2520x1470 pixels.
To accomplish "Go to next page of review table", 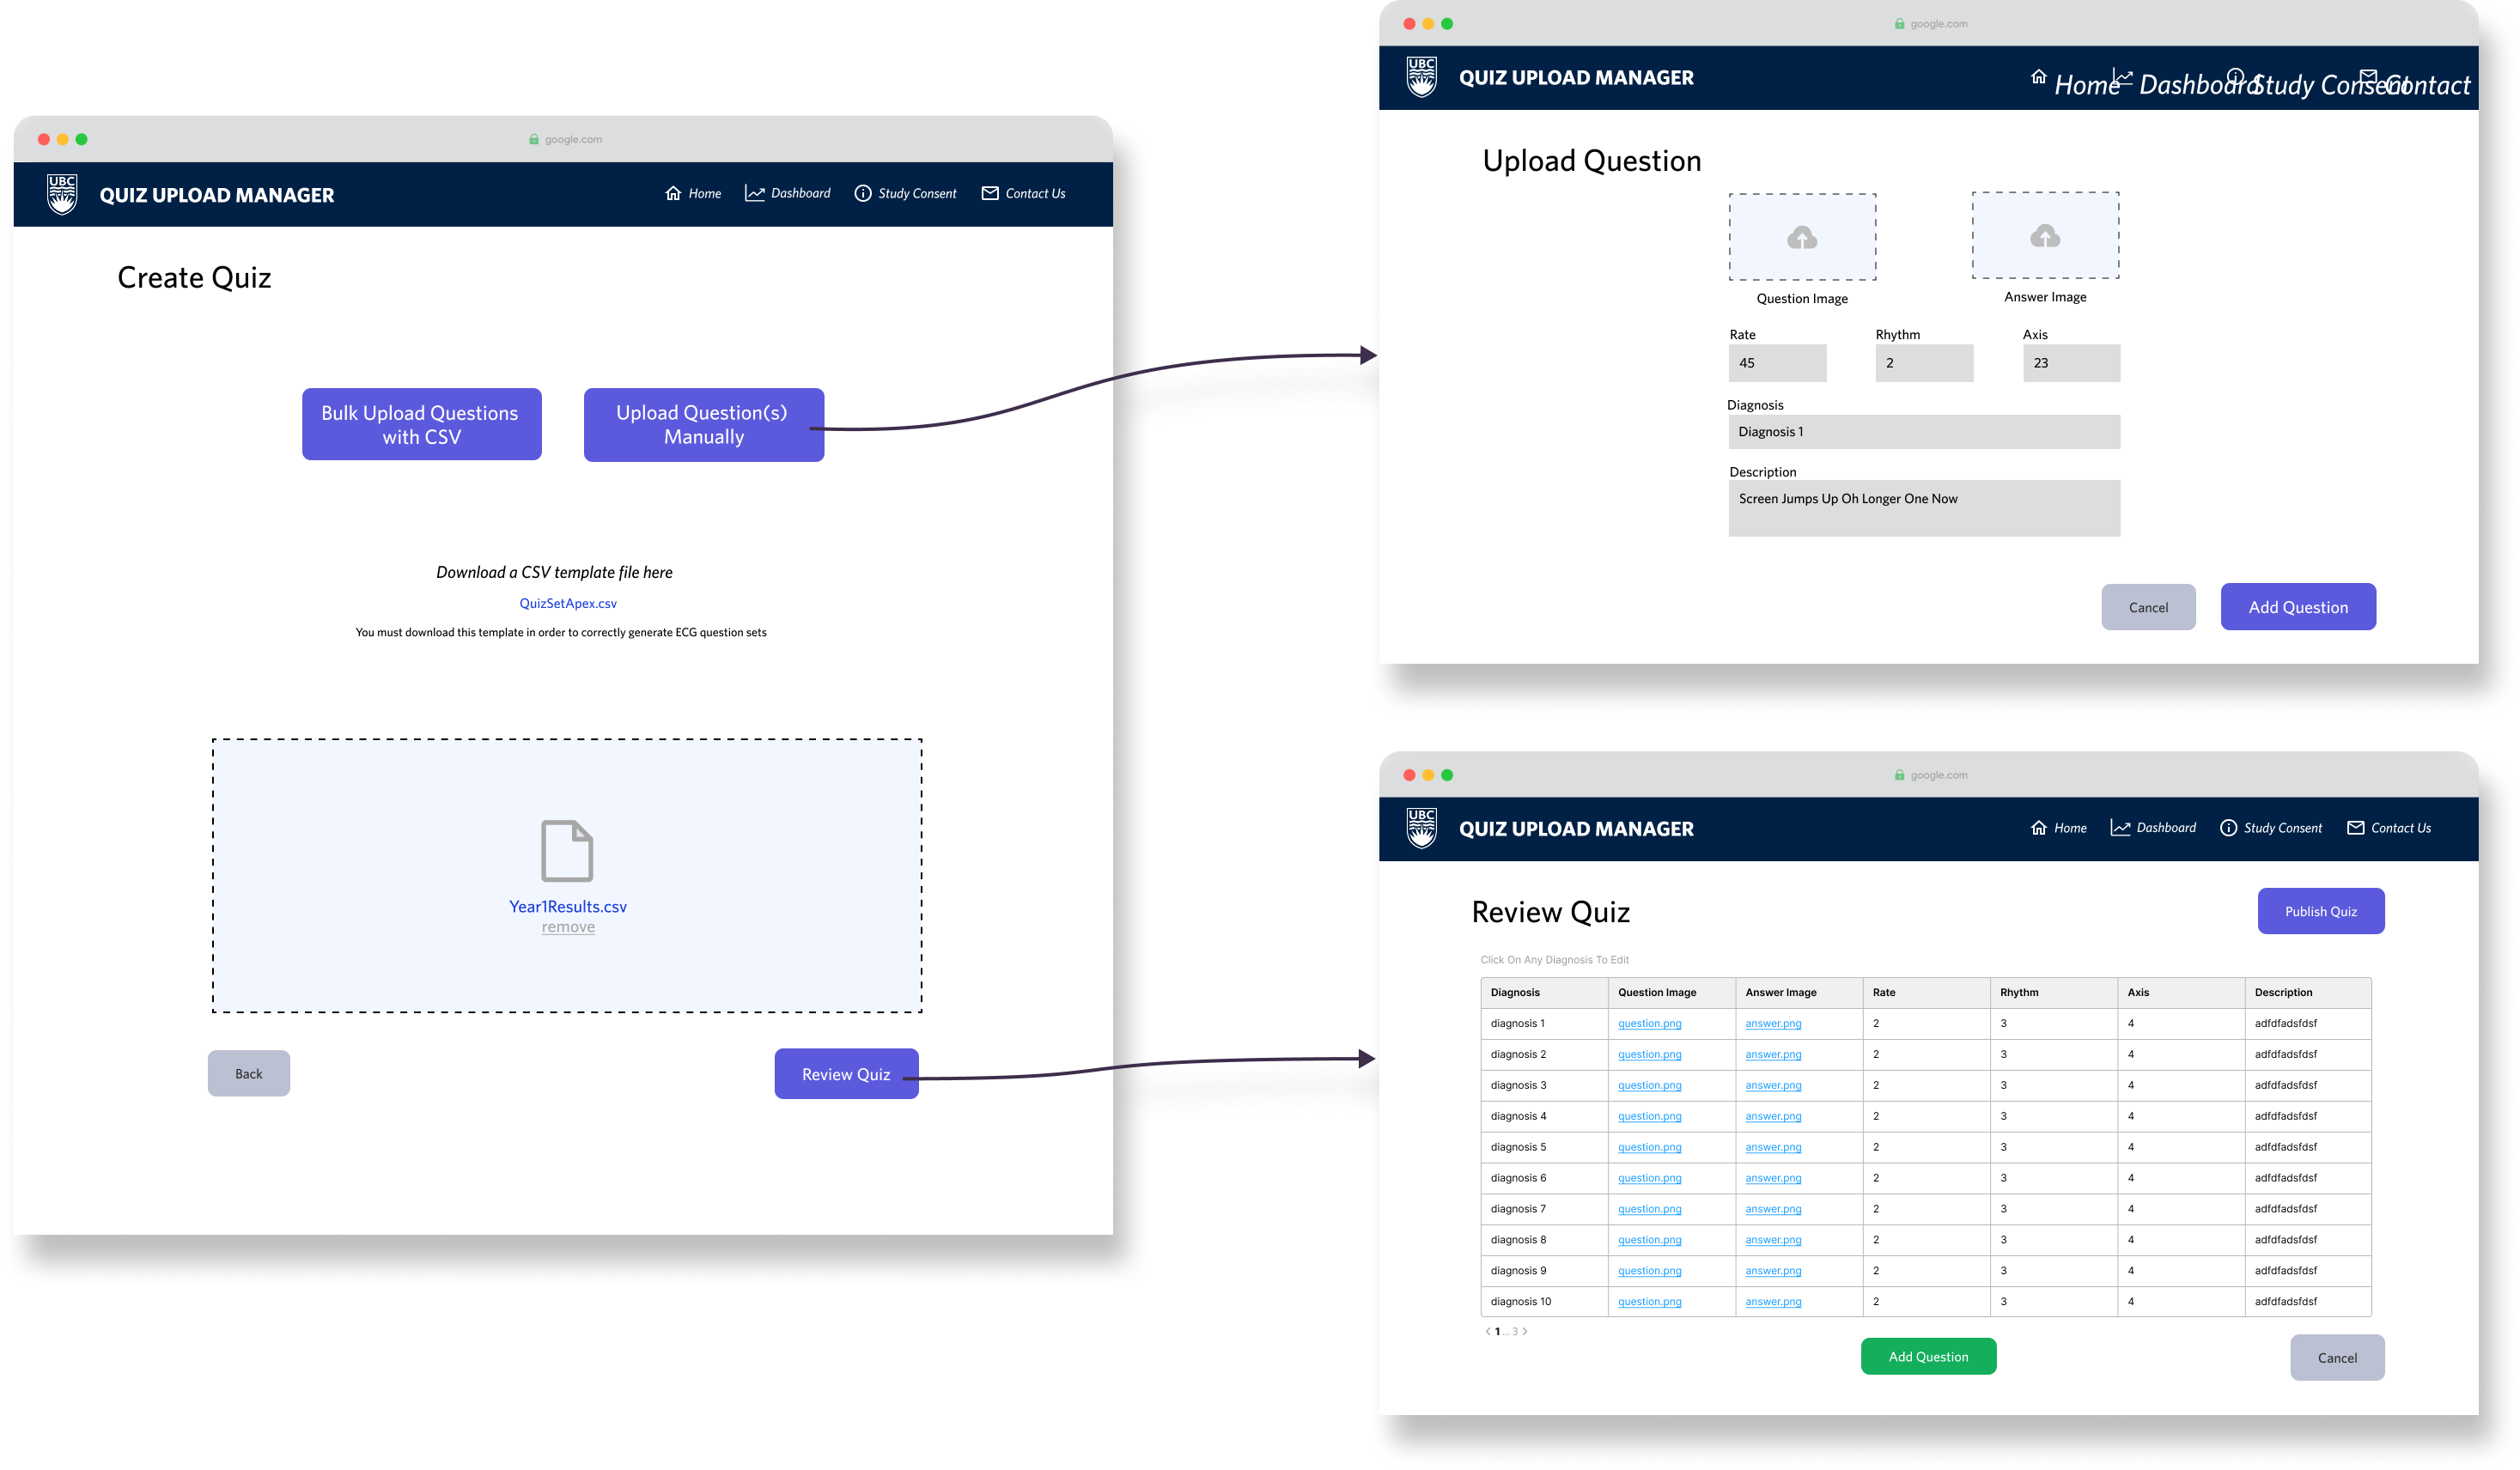I will coord(1525,1331).
